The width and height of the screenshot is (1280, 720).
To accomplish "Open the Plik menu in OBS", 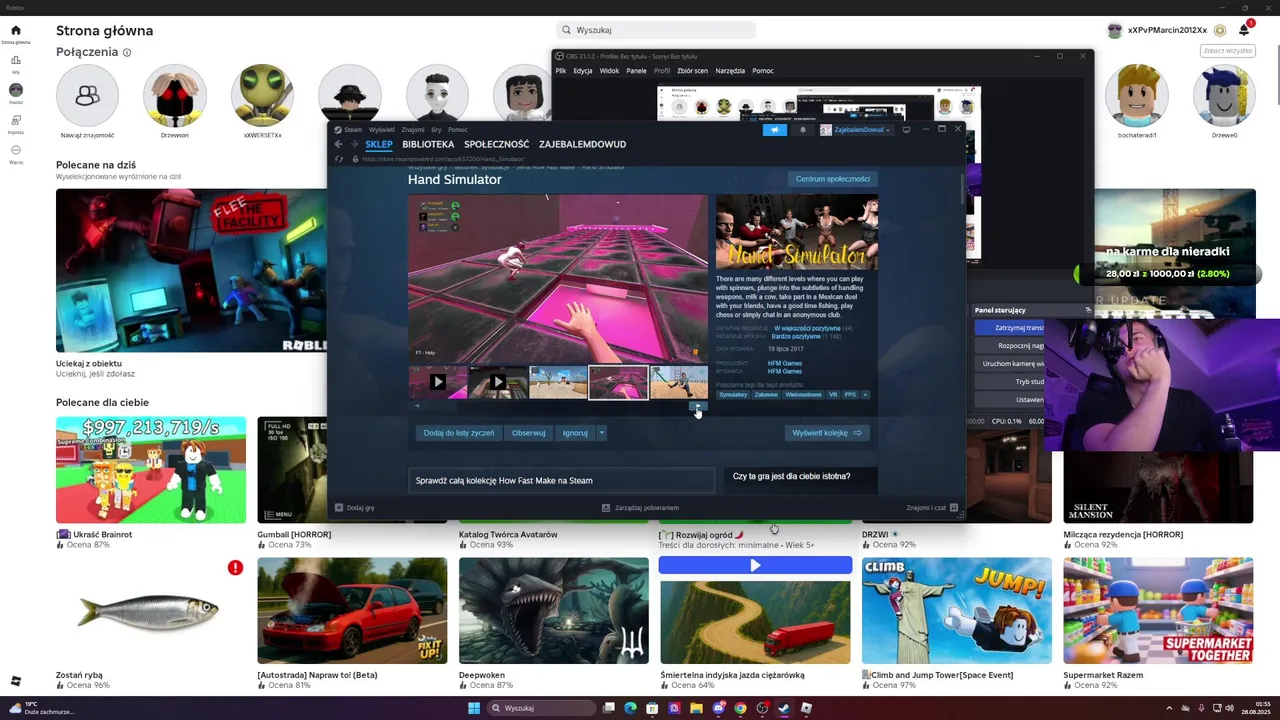I will [561, 71].
